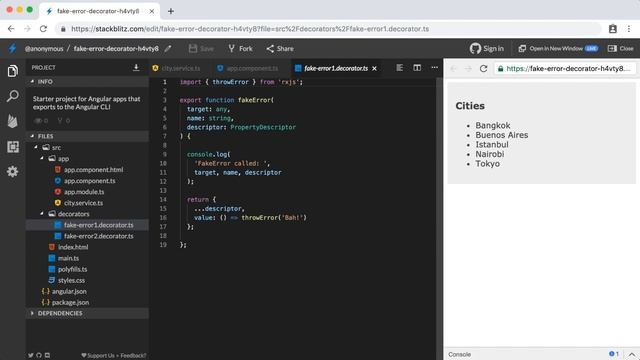Download project with the download icon
Screen dimensions: 640x360
tap(136, 67)
